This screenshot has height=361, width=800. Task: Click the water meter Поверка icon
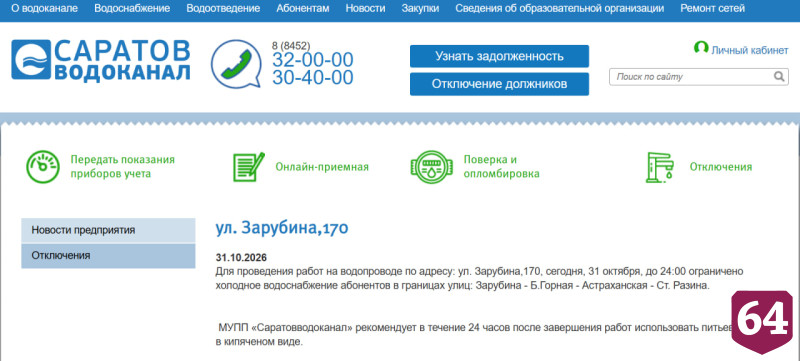click(432, 167)
